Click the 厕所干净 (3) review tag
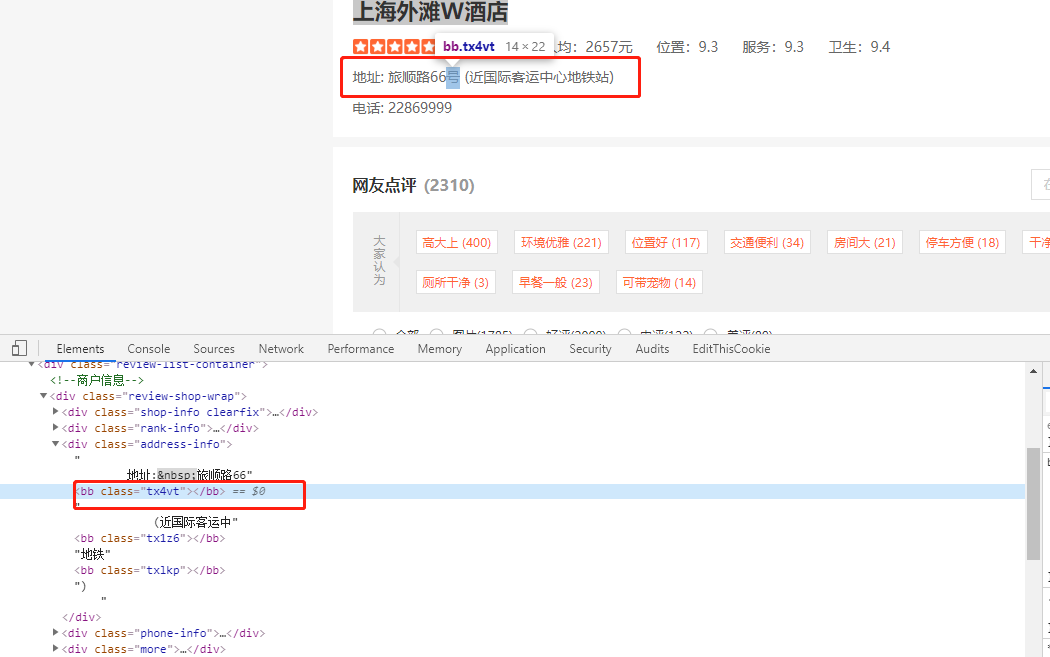This screenshot has width=1050, height=657. pyautogui.click(x=455, y=283)
